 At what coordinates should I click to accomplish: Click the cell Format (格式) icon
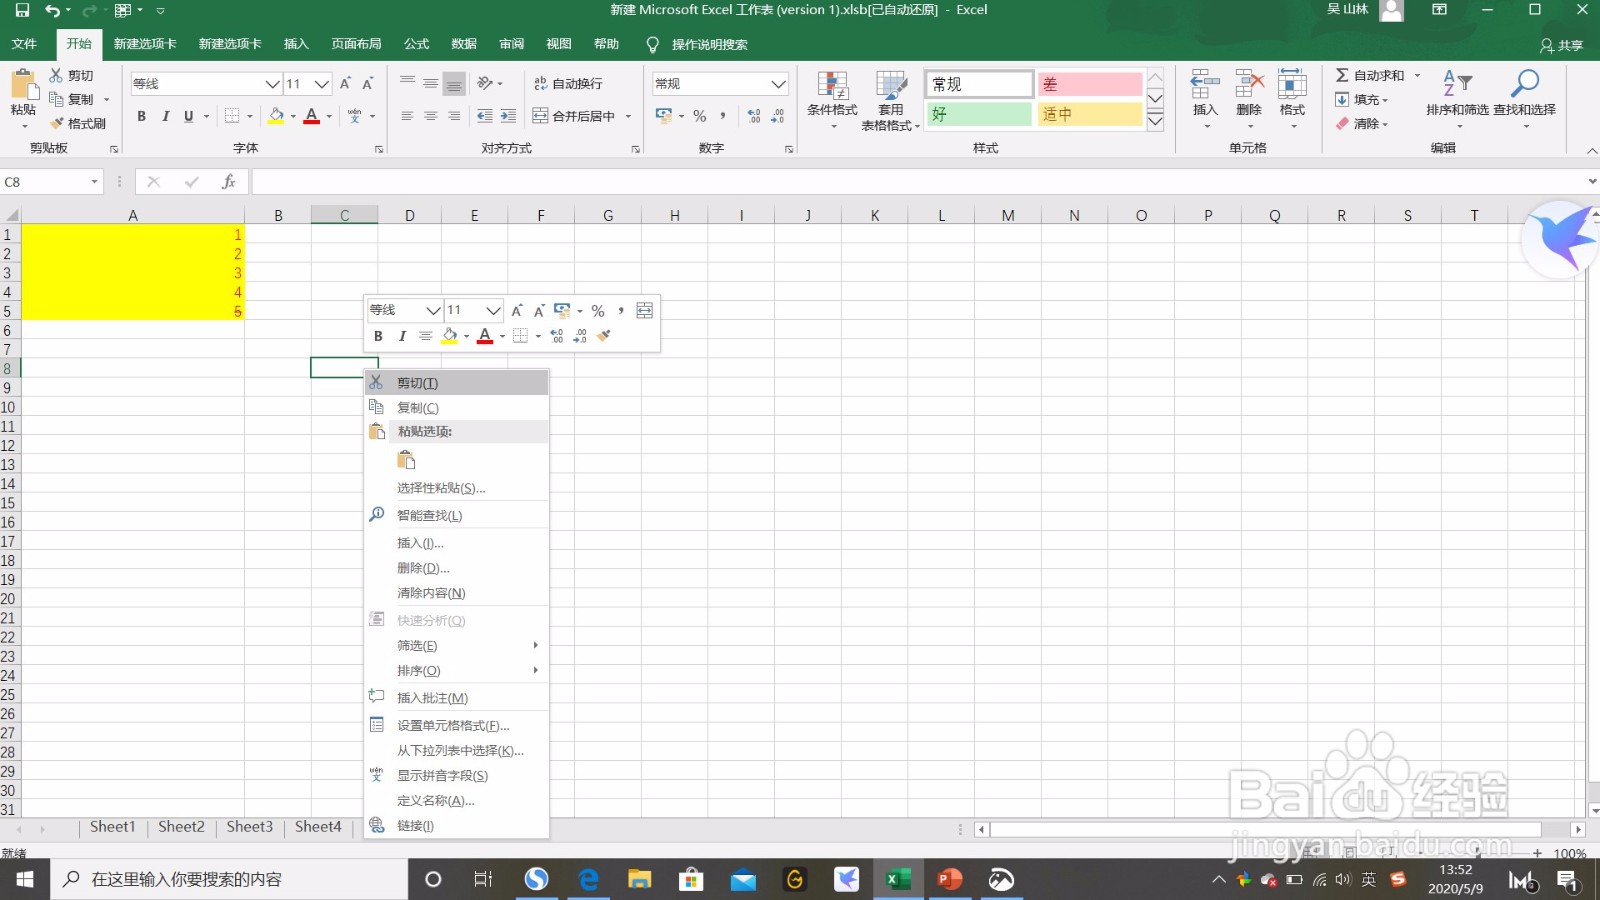click(1292, 83)
